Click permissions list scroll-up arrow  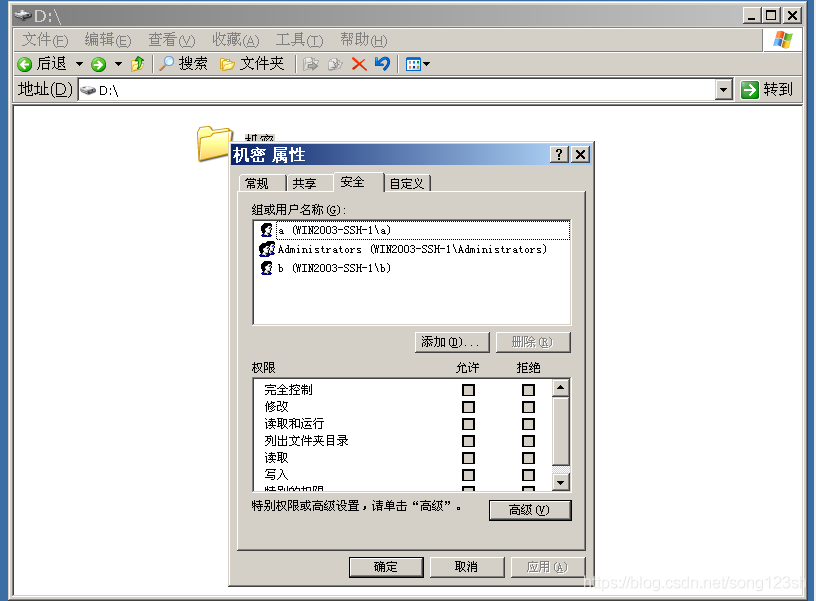coord(560,388)
